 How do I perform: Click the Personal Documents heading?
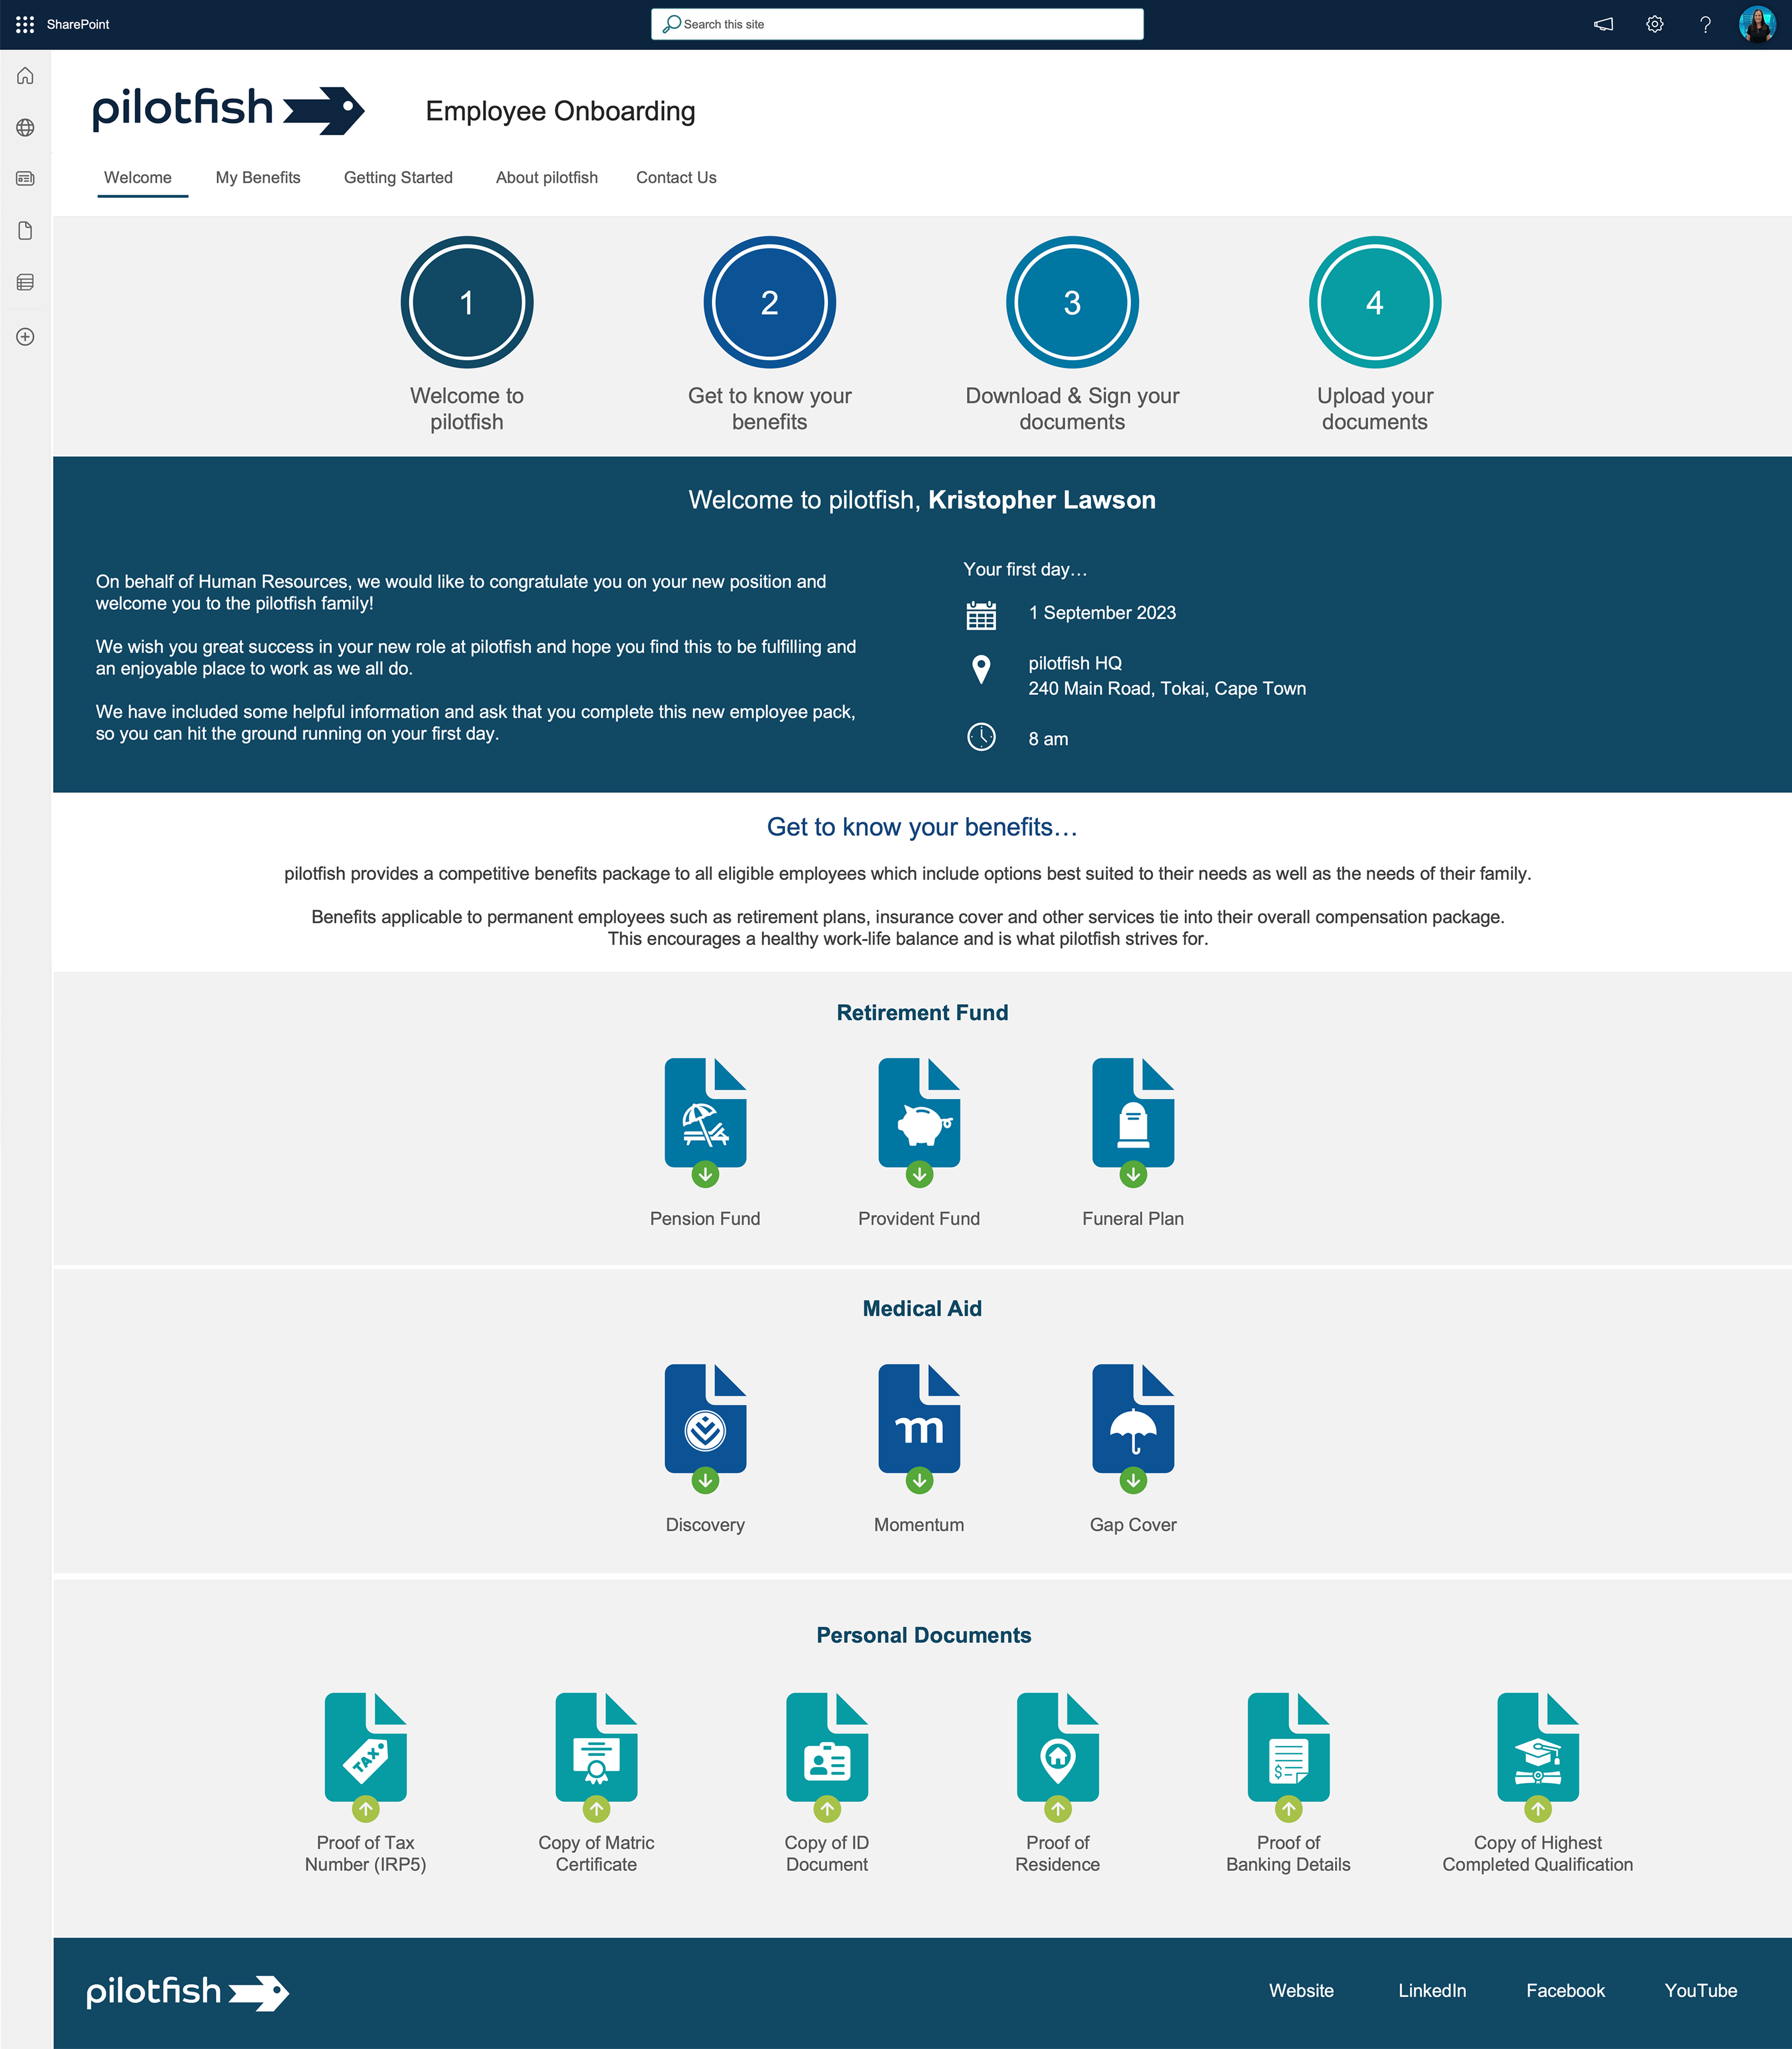coord(923,1635)
